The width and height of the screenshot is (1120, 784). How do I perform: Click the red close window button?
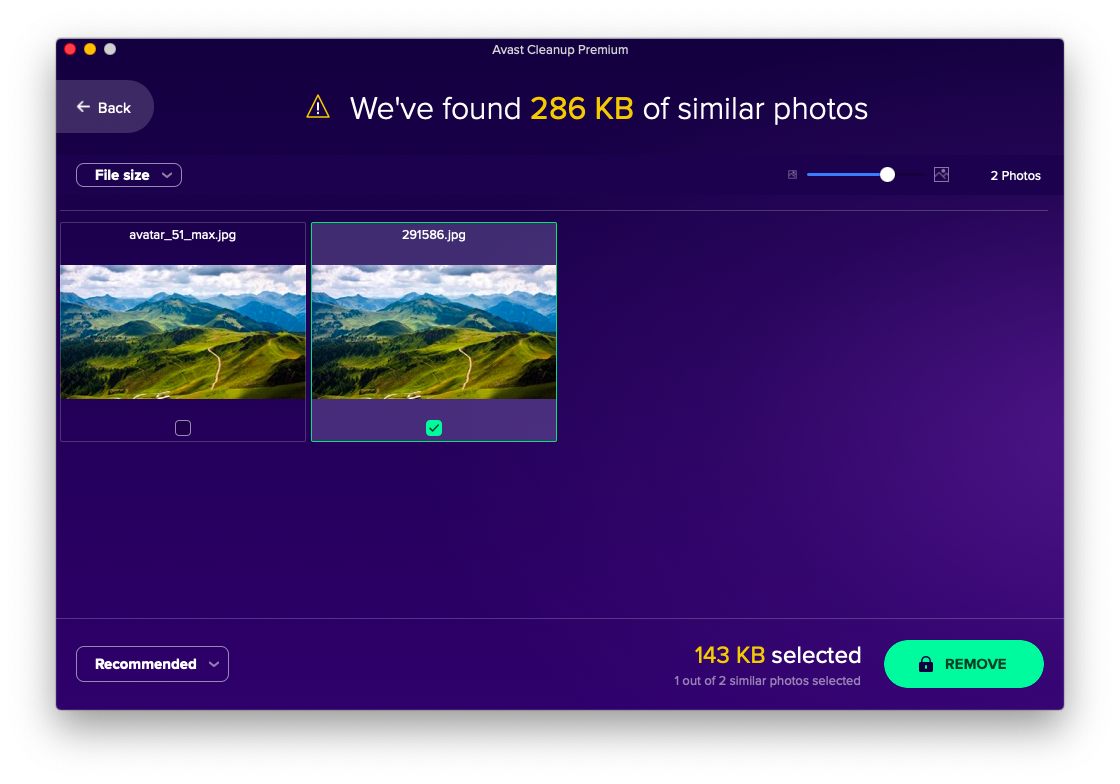tap(70, 49)
